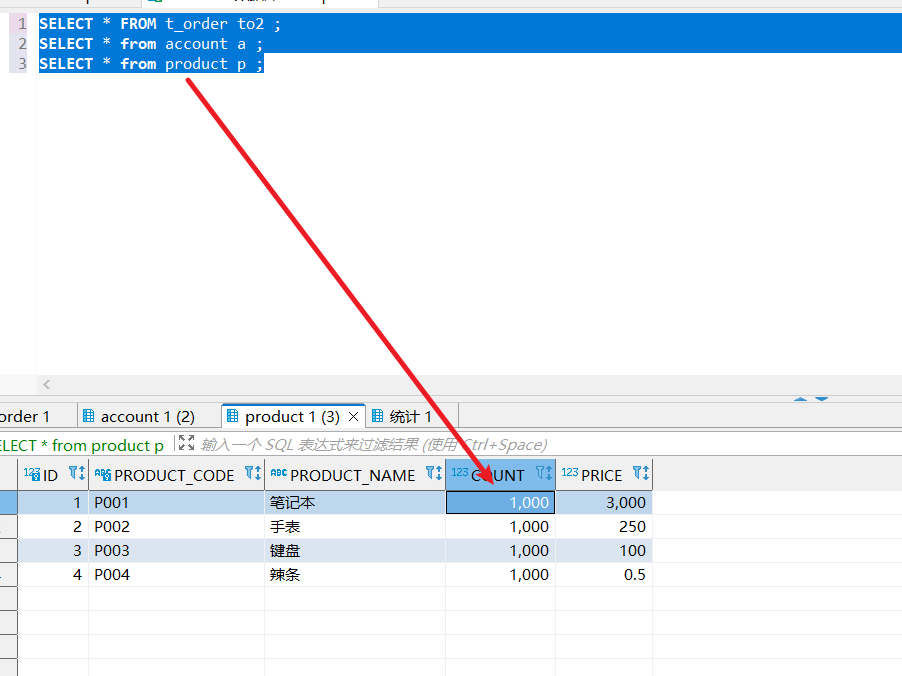Click the table icon on account 1 tab

[x=89, y=416]
